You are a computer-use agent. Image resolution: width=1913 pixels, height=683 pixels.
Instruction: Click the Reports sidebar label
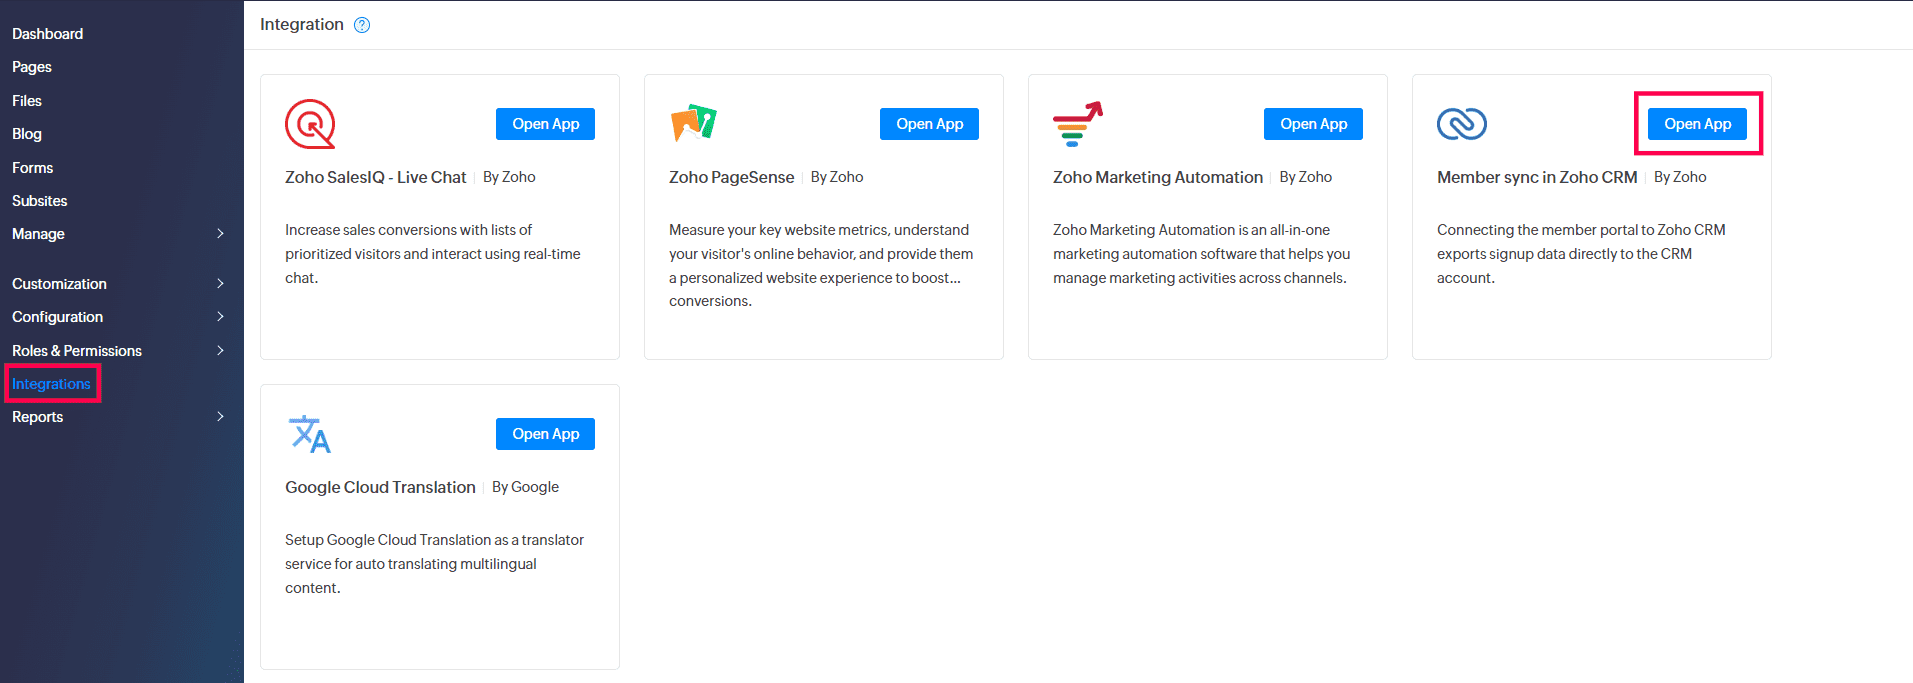38,417
